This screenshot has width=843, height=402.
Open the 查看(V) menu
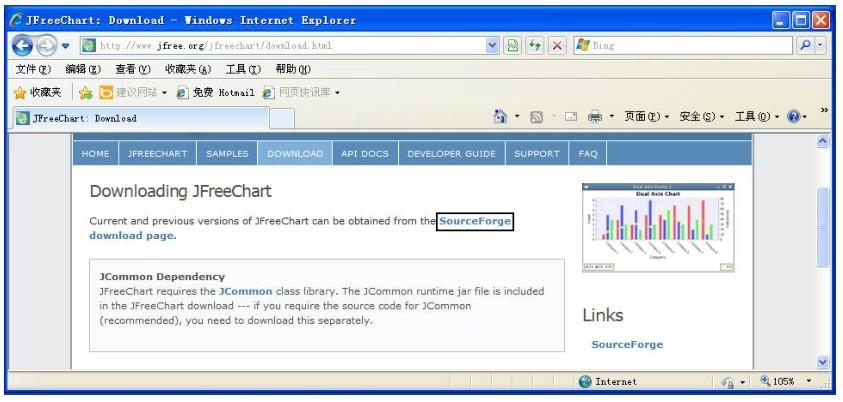coord(133,69)
